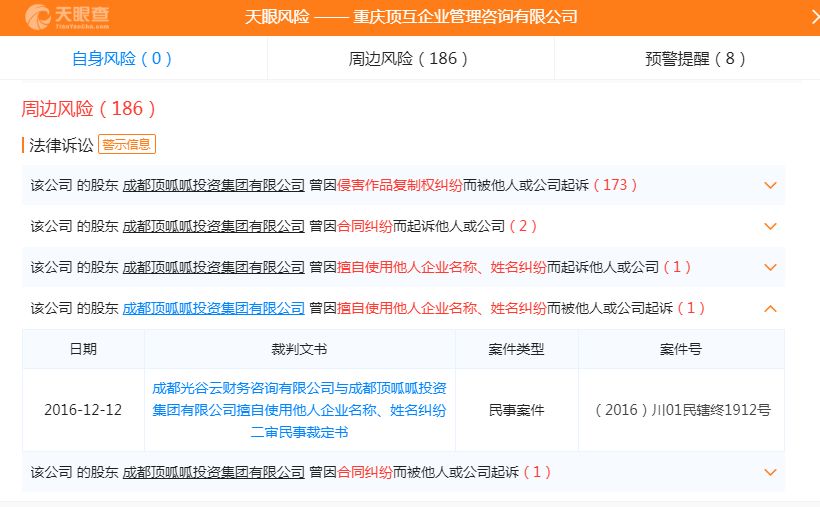Screen dimensions: 820x507
Task: Click the 天眼查 logo in header
Action: tap(67, 17)
